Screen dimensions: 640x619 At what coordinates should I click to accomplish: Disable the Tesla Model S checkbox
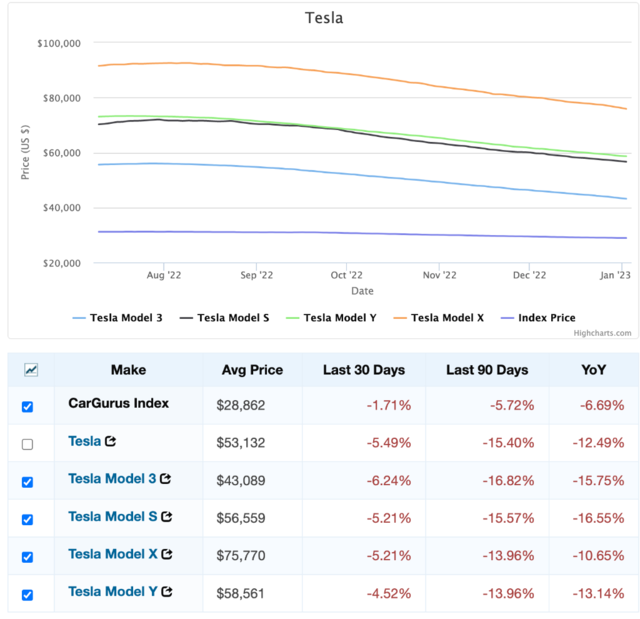(x=27, y=519)
